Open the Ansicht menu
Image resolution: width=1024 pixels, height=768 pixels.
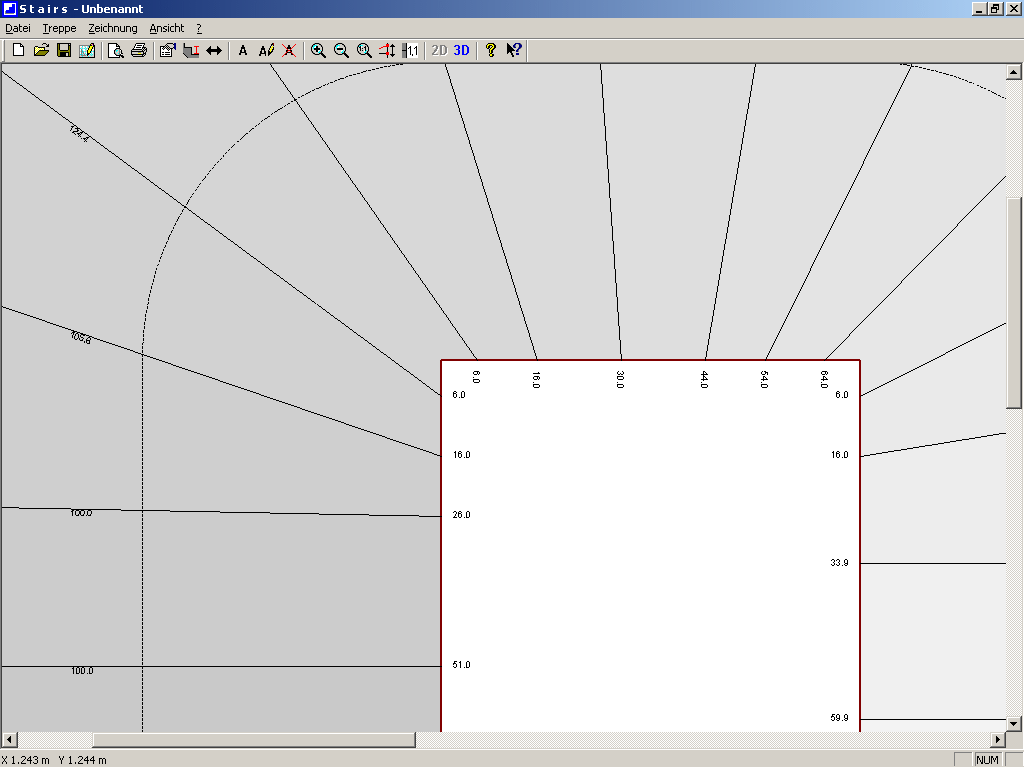click(167, 28)
